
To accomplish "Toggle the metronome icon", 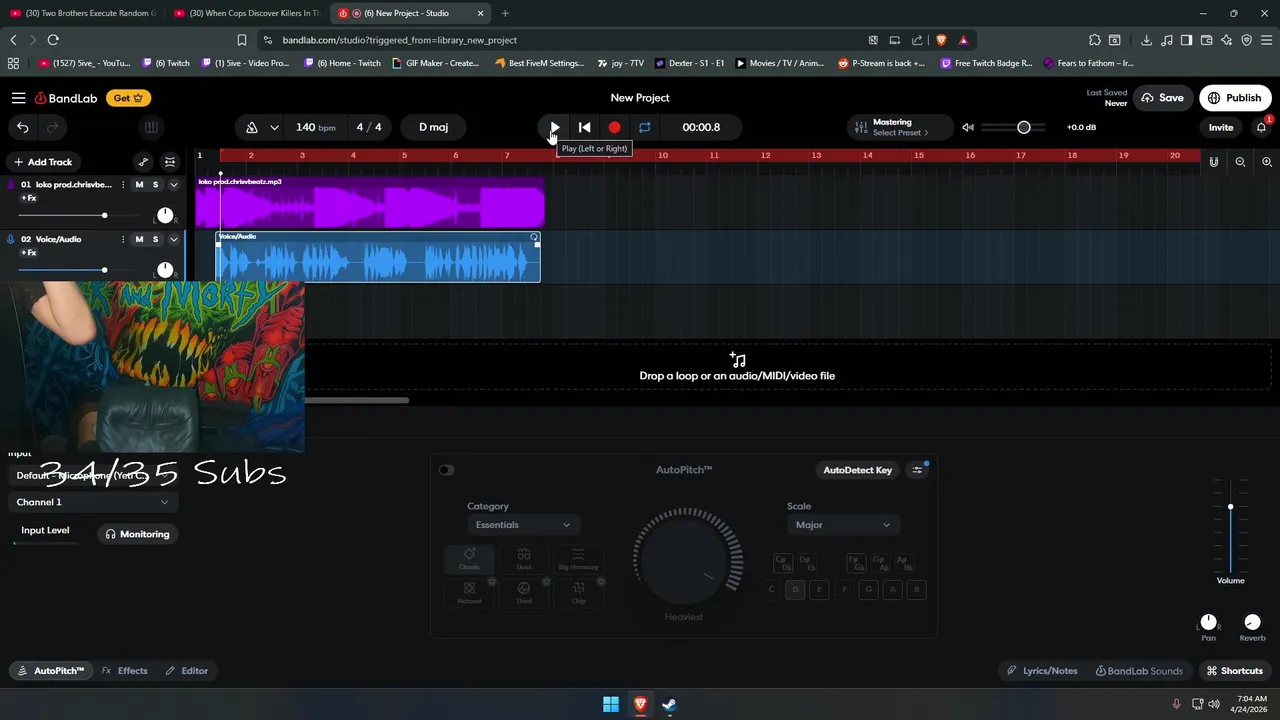I will (x=252, y=127).
